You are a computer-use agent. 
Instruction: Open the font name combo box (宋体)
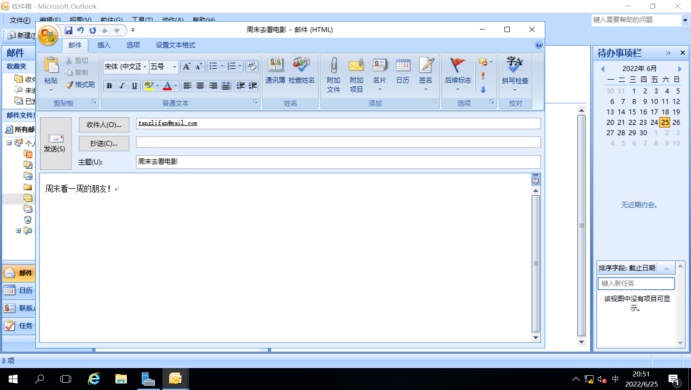point(126,67)
